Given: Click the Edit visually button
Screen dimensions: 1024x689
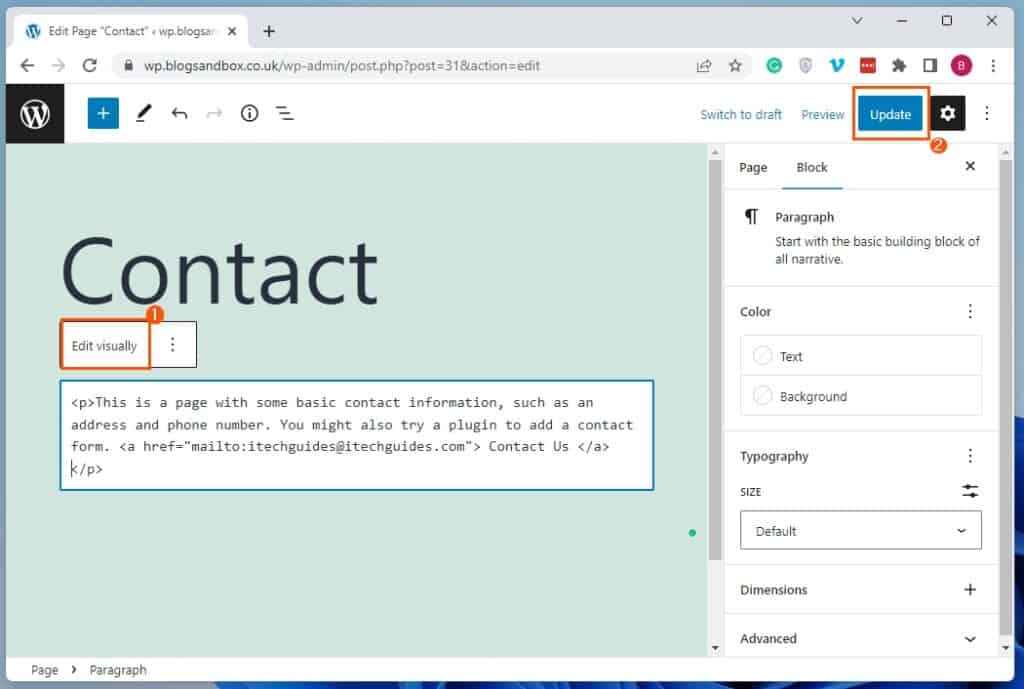Looking at the screenshot, I should pos(104,345).
